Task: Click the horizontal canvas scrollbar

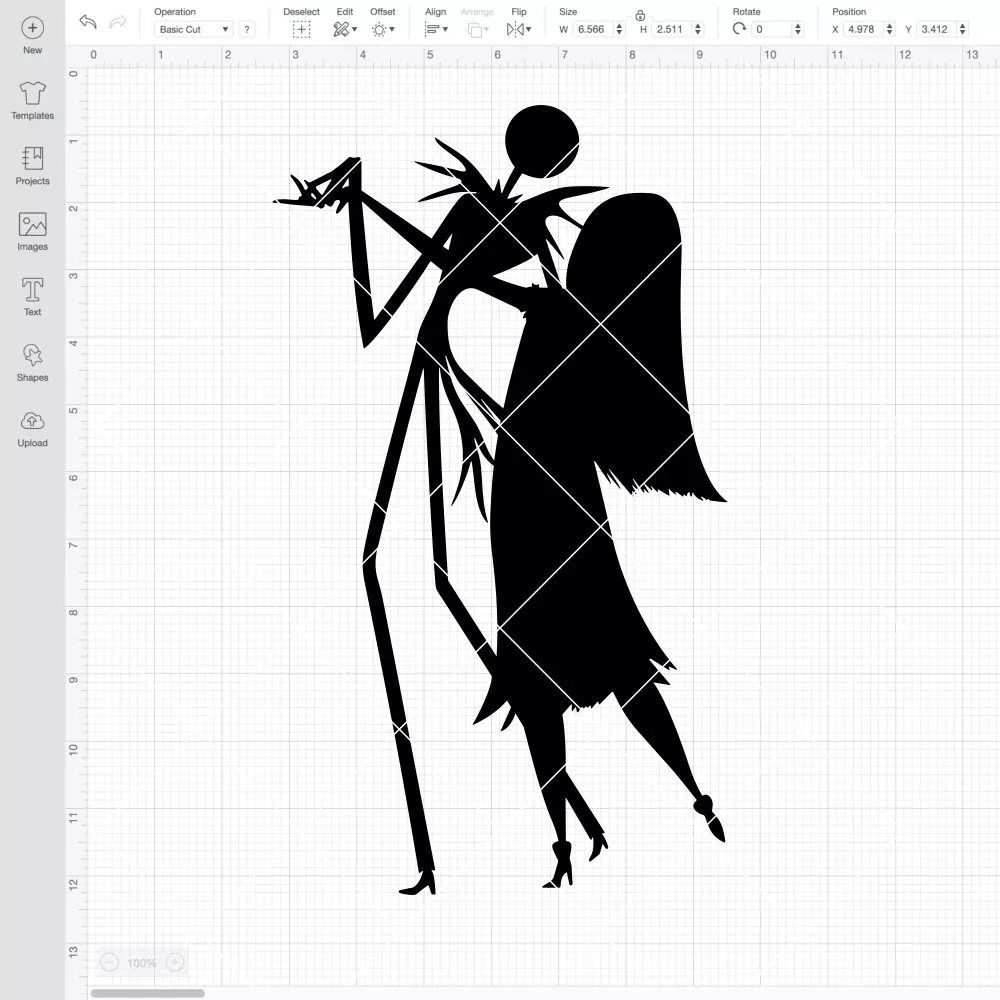Action: (147, 993)
